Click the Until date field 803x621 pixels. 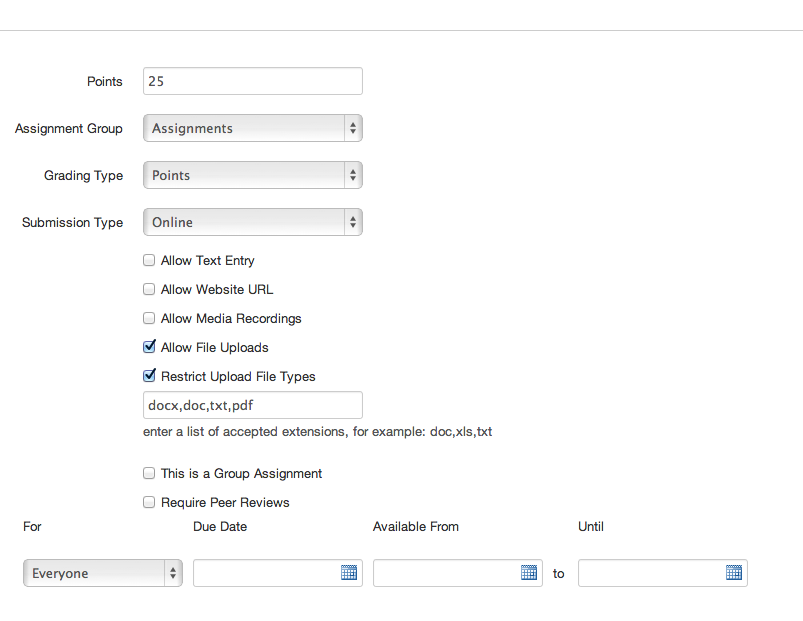(x=652, y=573)
